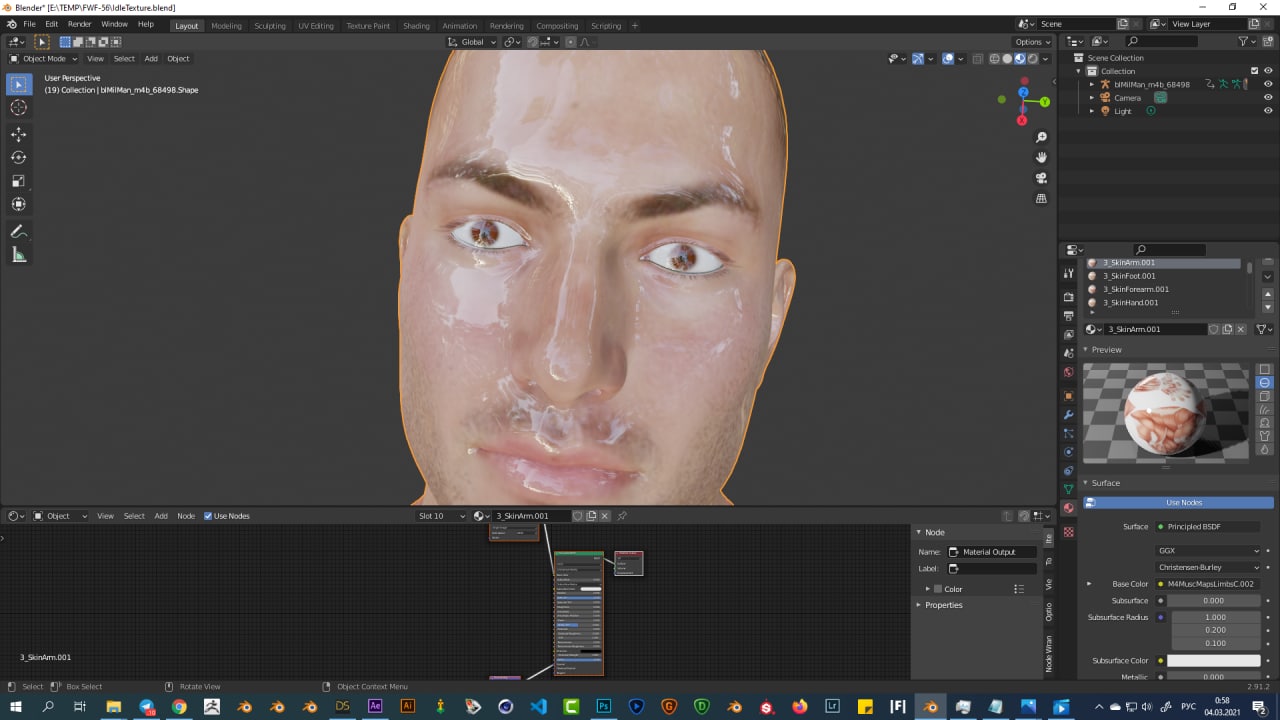The width and height of the screenshot is (1280, 720).
Task: Open the File menu
Action: click(29, 23)
